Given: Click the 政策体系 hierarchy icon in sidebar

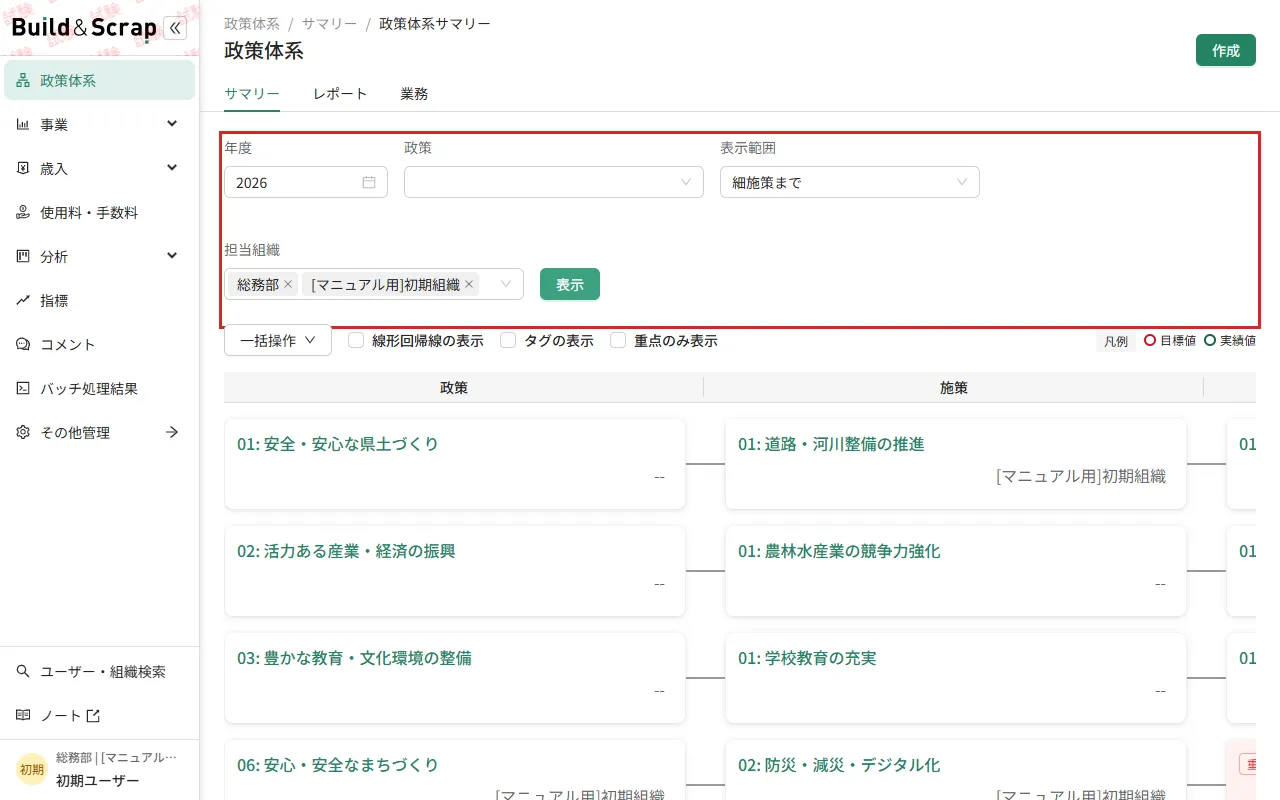Looking at the screenshot, I should 23,81.
